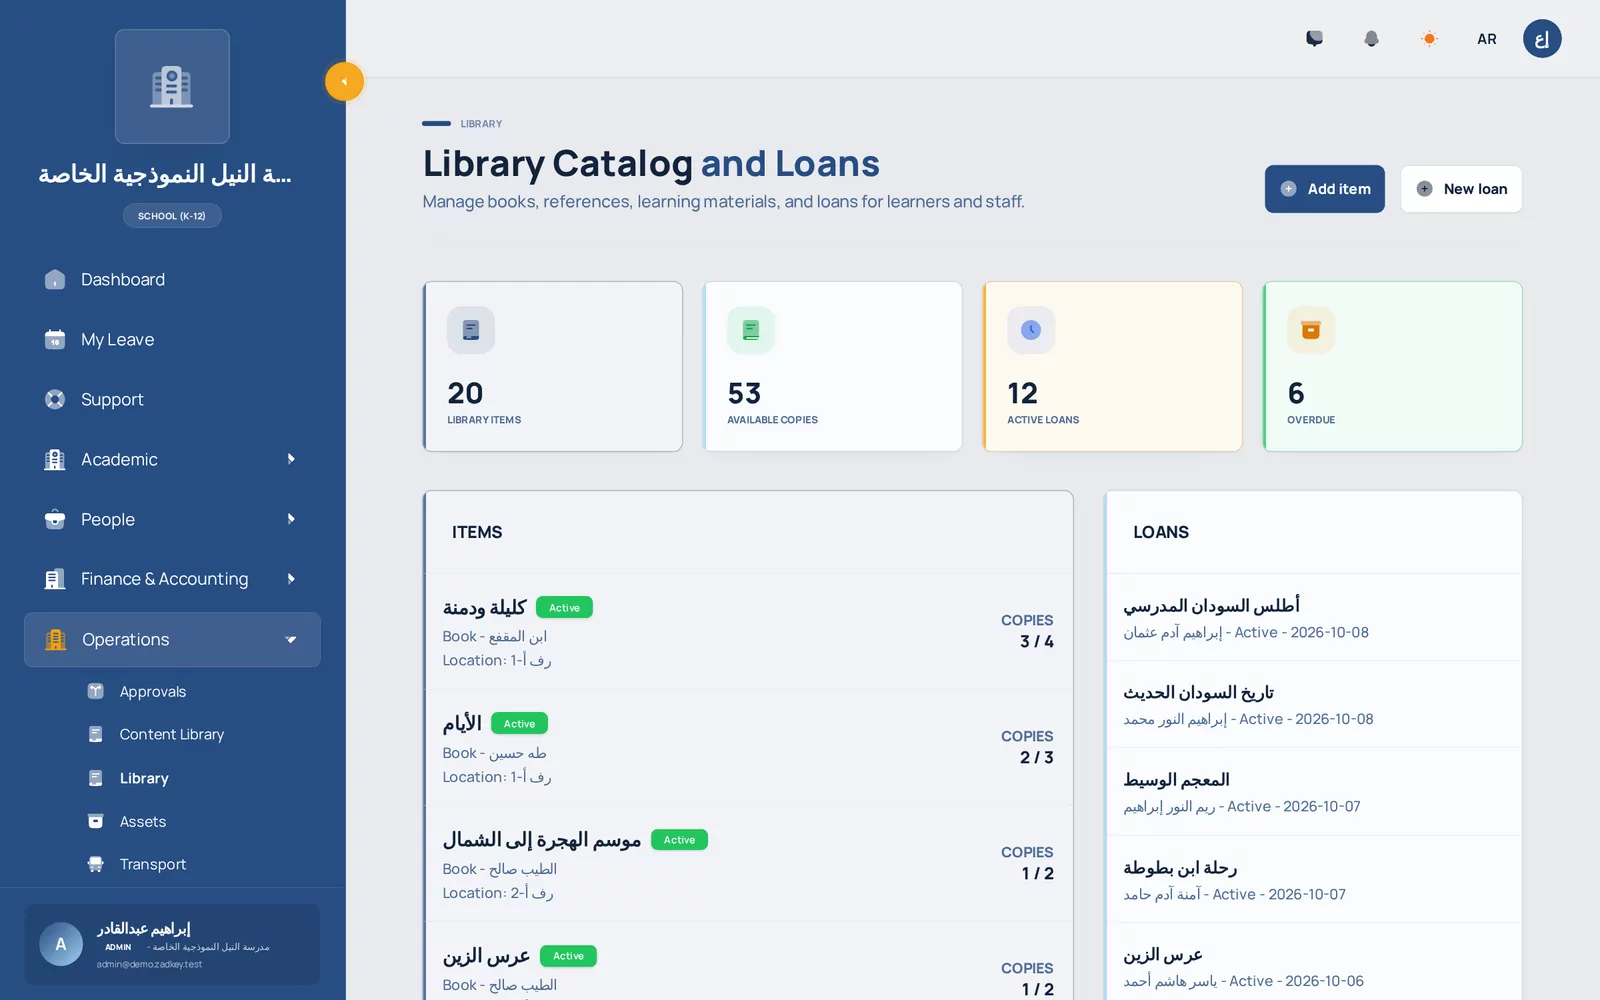Open the كليلة ودمنة item row
Viewport: 1600px width, 1000px height.
click(748, 632)
